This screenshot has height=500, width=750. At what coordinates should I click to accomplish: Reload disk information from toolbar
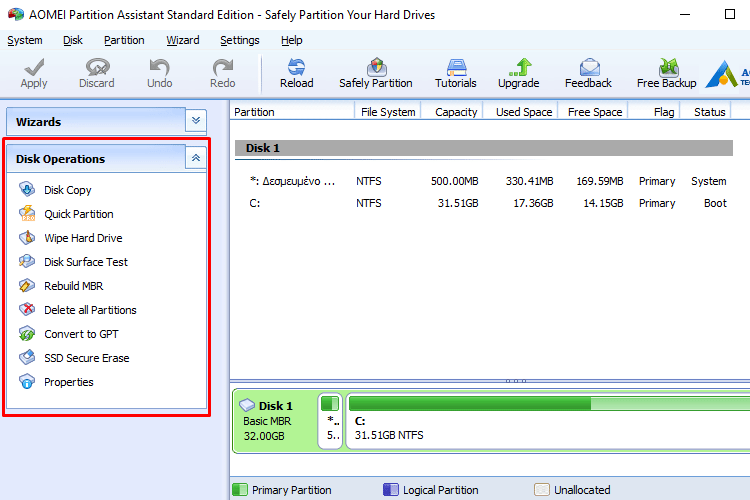point(297,74)
